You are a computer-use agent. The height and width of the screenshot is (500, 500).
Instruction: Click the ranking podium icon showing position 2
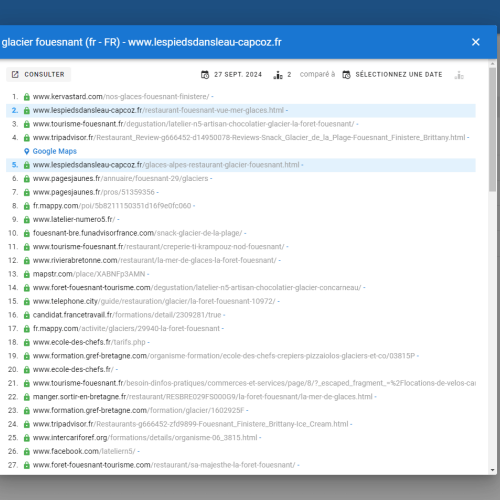[278, 75]
